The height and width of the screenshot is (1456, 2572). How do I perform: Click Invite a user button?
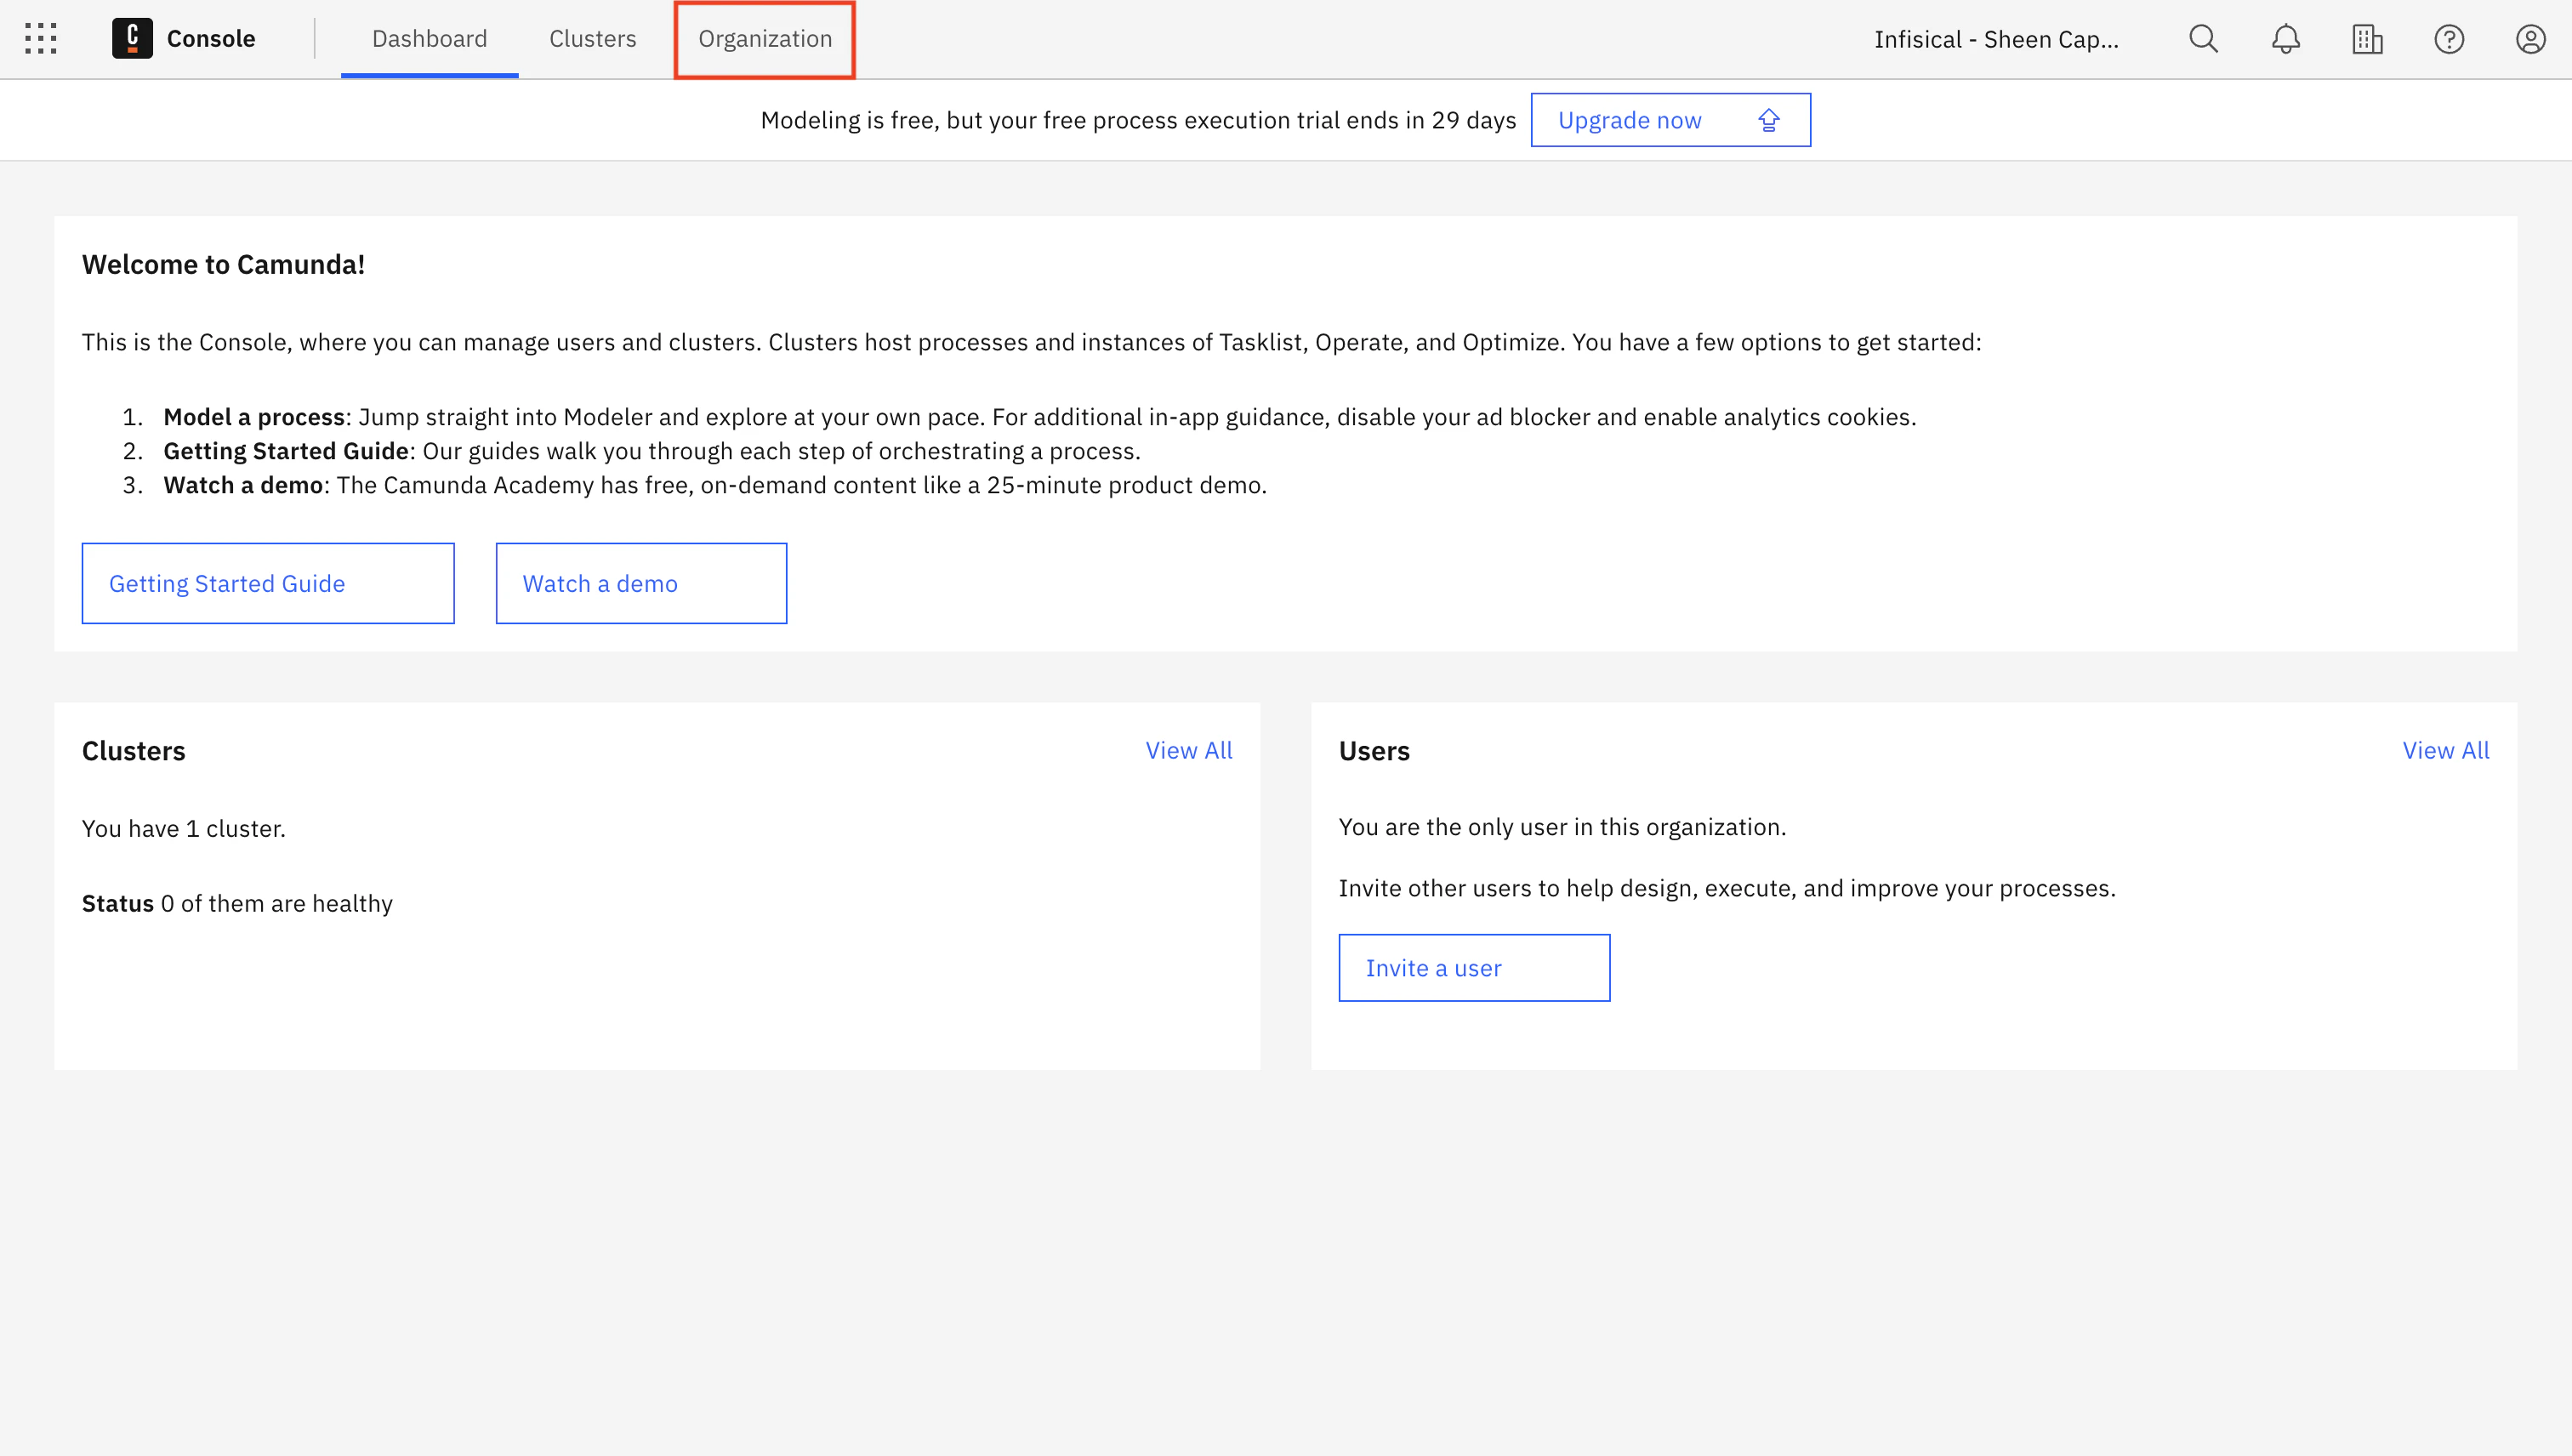tap(1474, 968)
